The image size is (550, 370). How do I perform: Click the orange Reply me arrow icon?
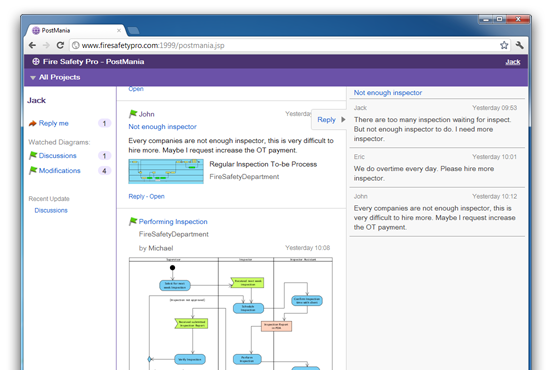[x=33, y=123]
